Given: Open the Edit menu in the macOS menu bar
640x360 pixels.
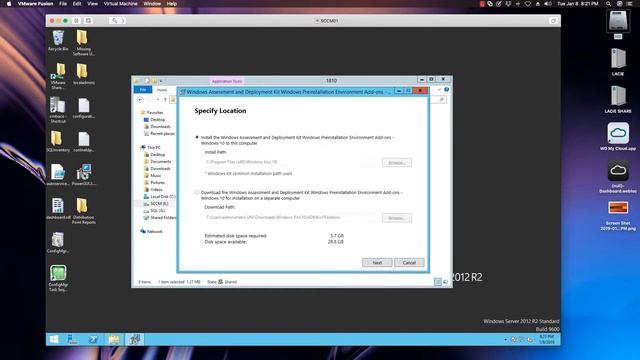Looking at the screenshot, I should [x=77, y=4].
